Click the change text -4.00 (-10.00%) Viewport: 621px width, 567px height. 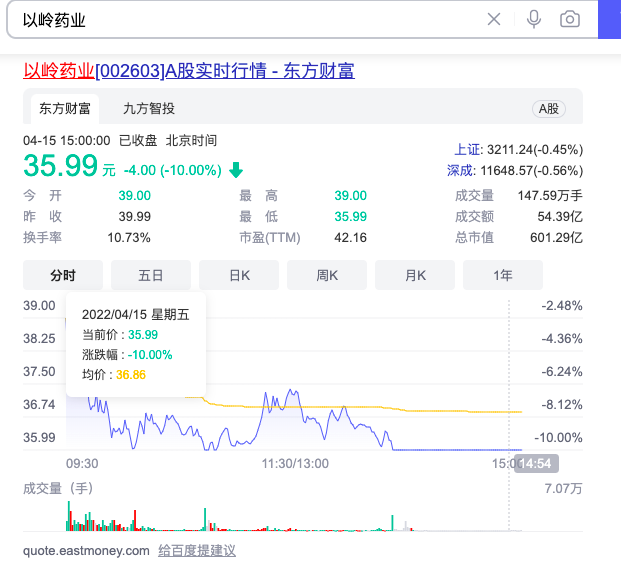173,170
